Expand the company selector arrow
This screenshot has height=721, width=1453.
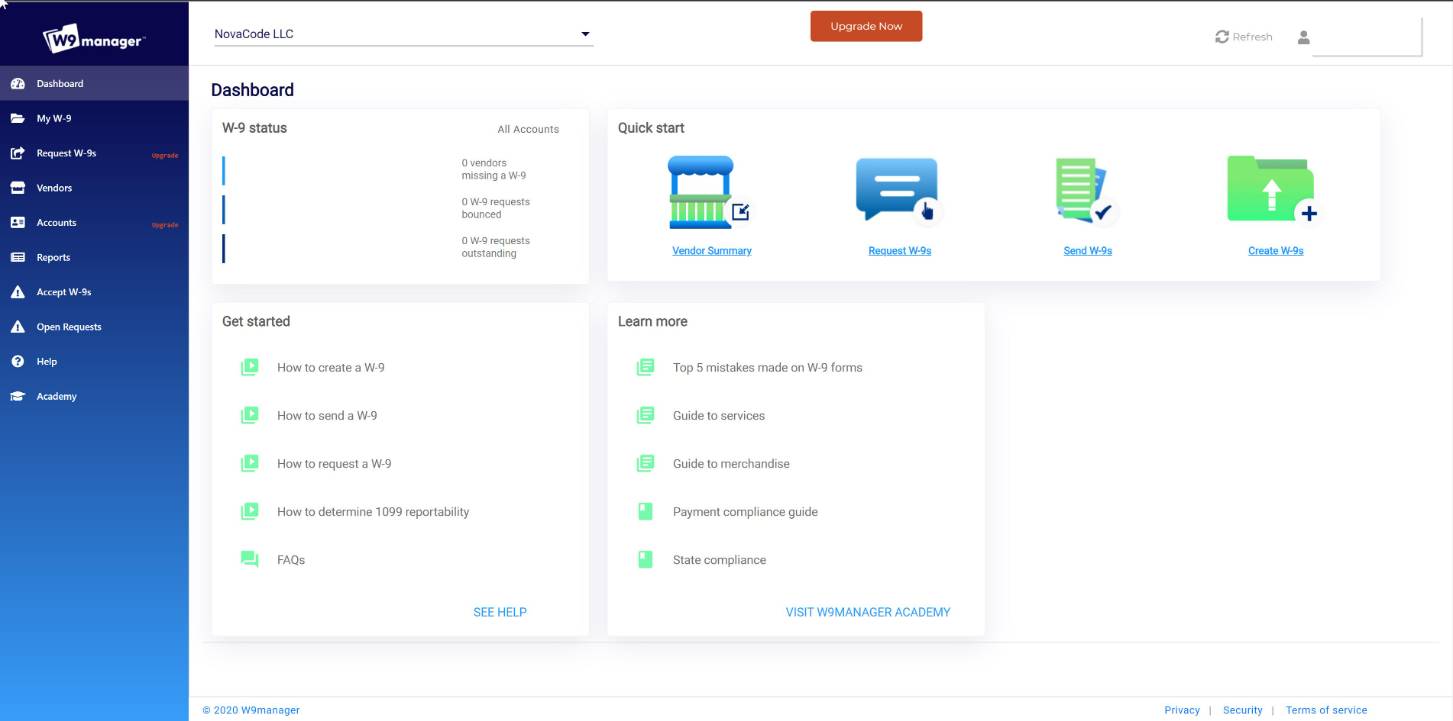[x=586, y=35]
